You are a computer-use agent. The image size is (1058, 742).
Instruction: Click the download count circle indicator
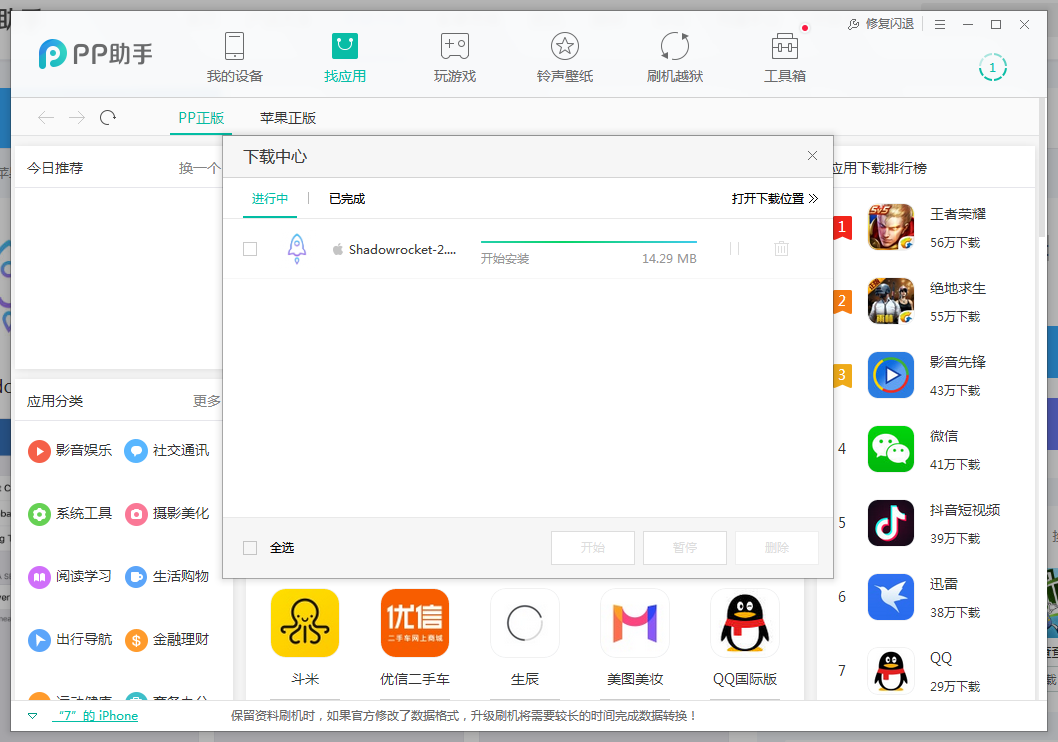993,67
